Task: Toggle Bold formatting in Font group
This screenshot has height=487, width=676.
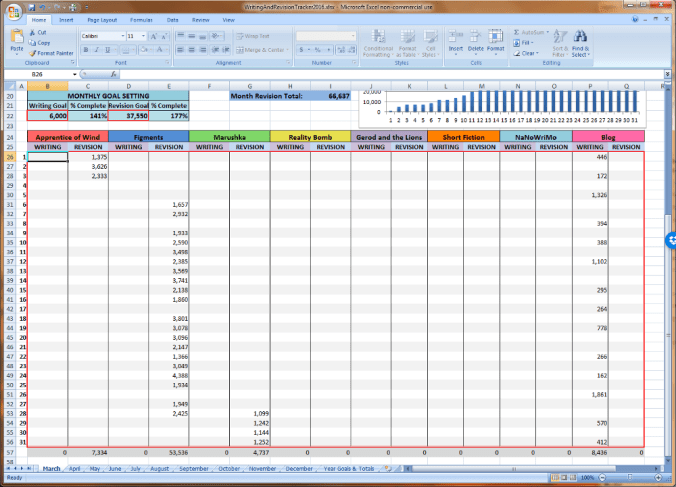Action: coord(86,48)
